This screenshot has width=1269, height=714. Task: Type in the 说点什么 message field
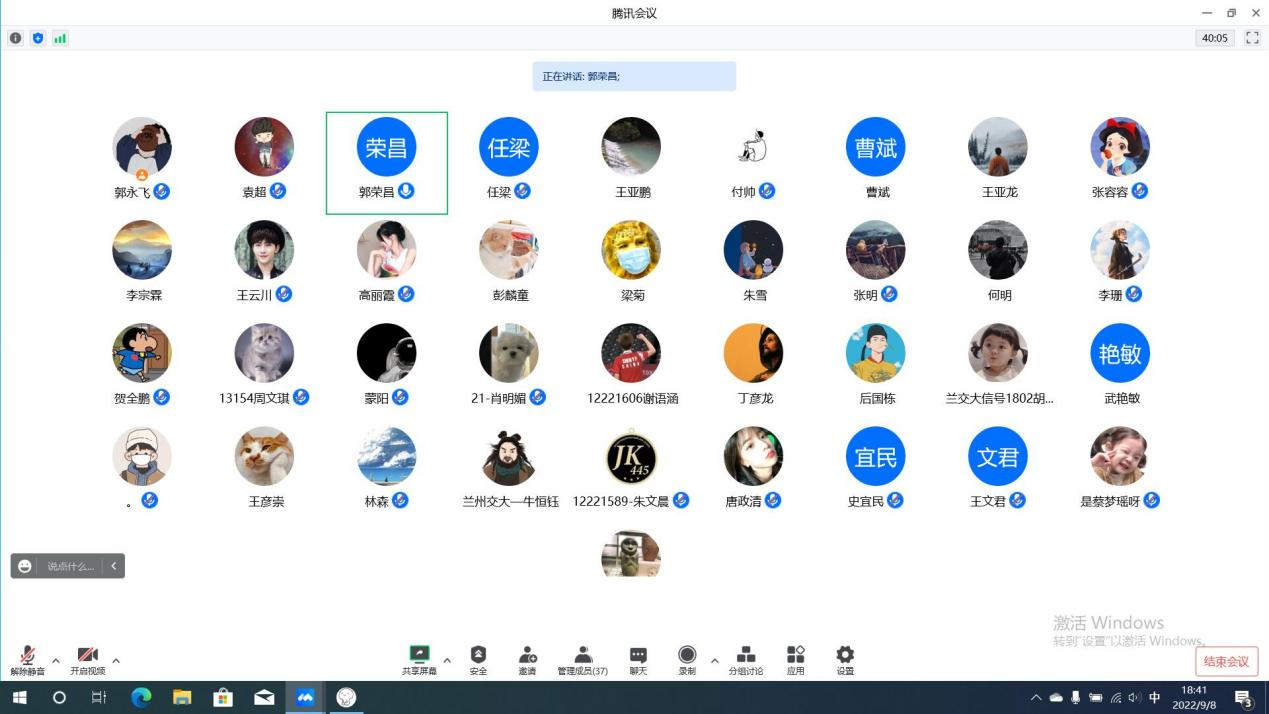click(x=70, y=566)
